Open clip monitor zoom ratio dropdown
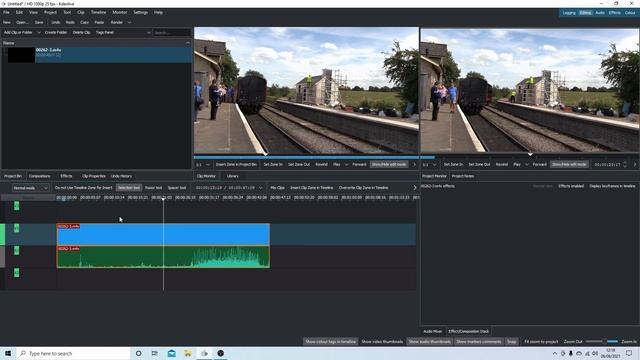The image size is (640, 360). pos(203,164)
